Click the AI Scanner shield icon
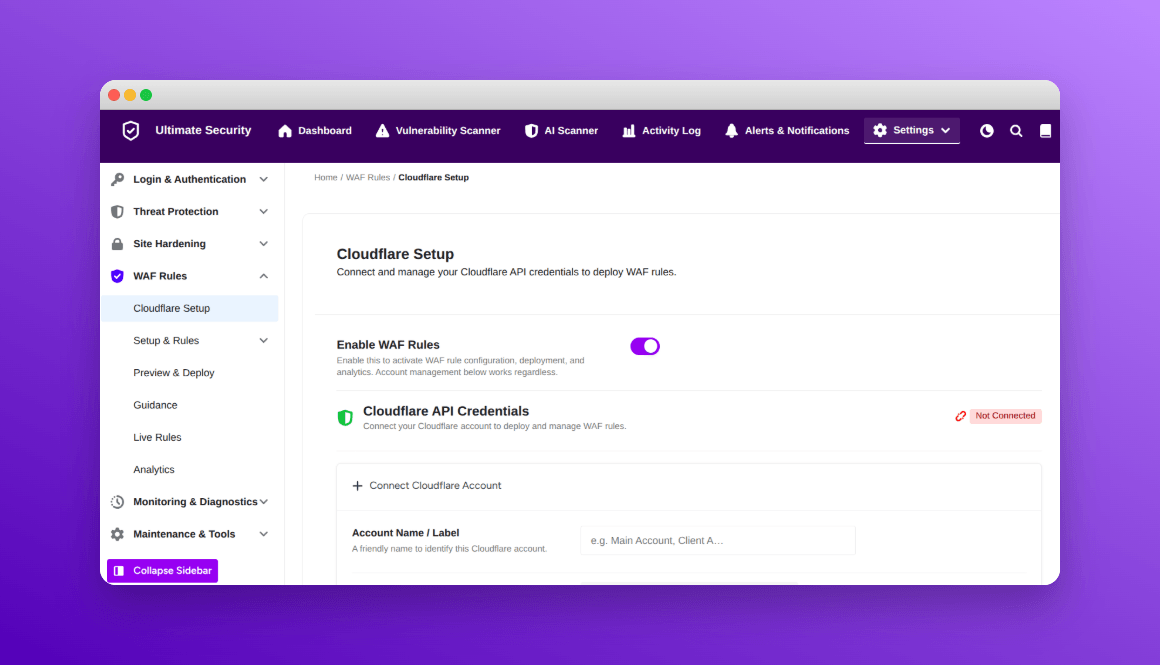1160x665 pixels. coord(531,131)
